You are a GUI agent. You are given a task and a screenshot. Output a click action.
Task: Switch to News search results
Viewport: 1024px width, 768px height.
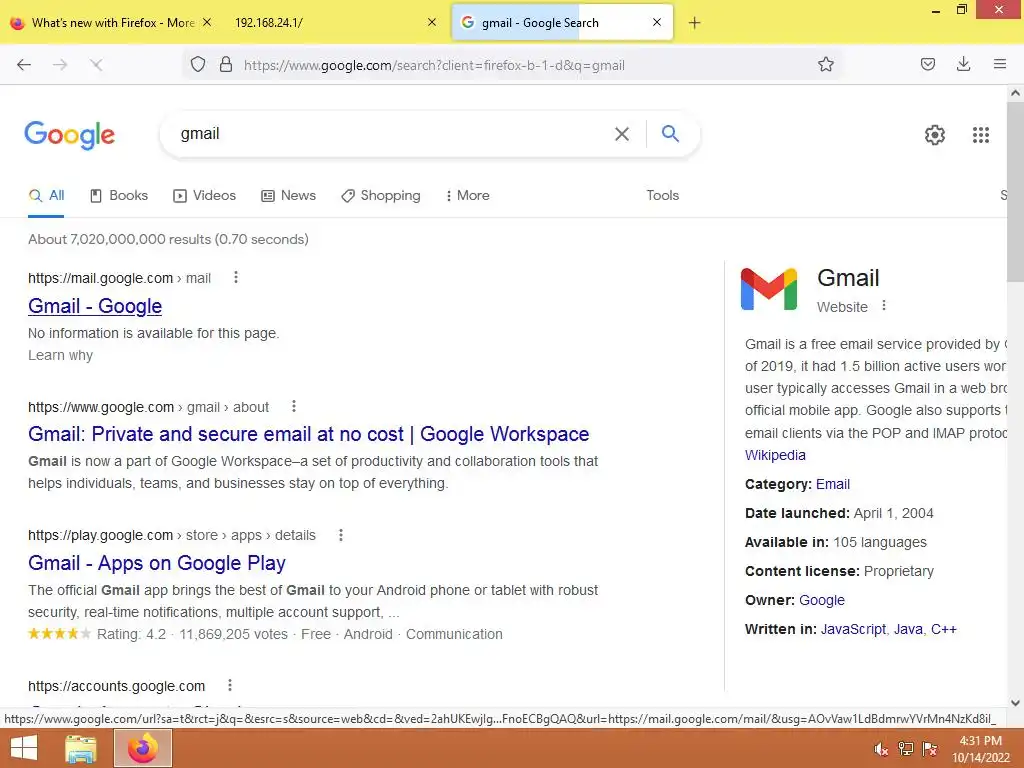coord(288,195)
